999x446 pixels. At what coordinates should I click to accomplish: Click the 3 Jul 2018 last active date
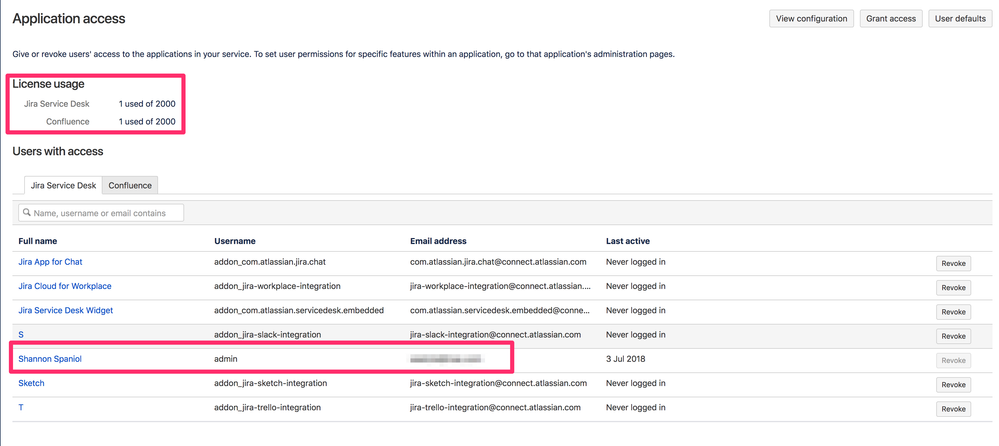click(x=626, y=359)
